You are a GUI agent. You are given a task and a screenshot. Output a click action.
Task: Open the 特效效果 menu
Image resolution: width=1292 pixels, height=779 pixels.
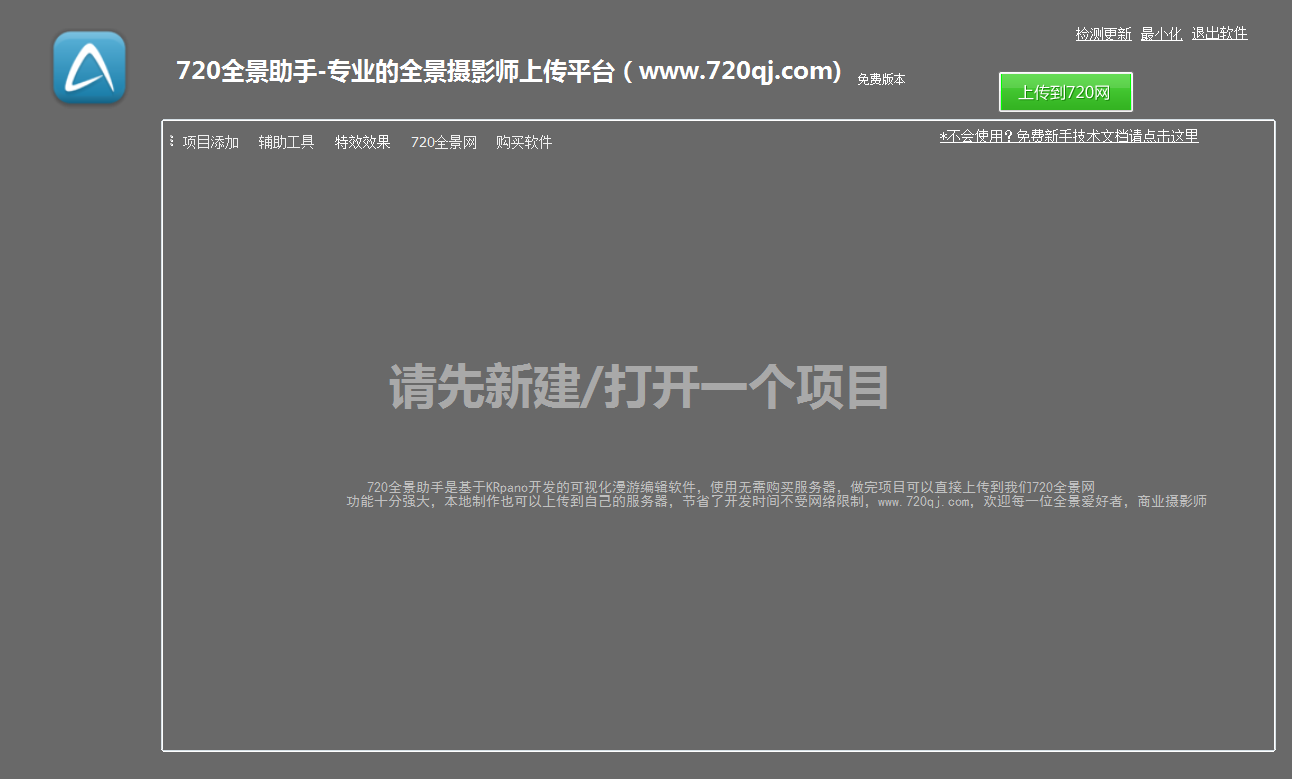[362, 141]
